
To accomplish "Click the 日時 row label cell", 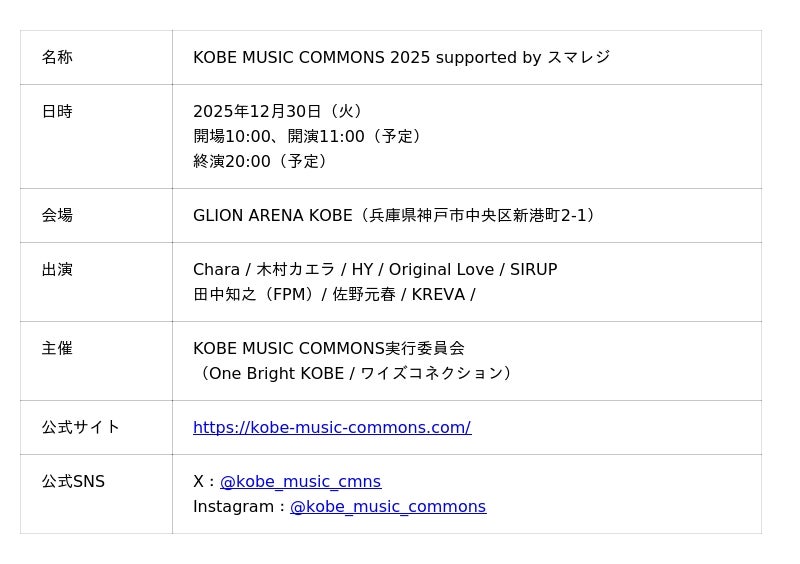I will click(x=57, y=112).
